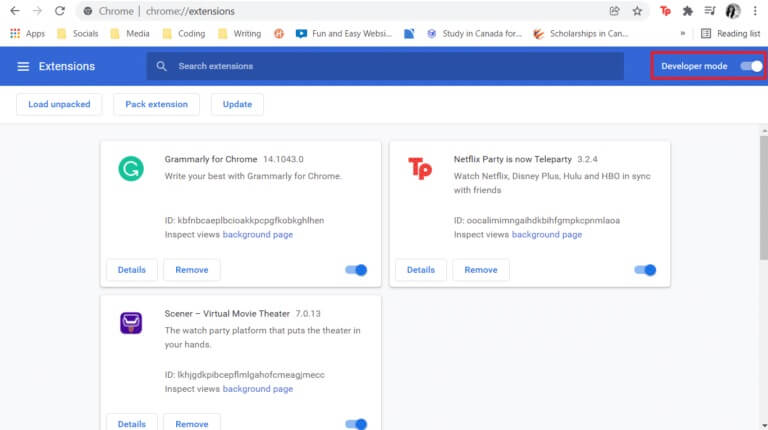Screen dimensions: 768x430
Task: Remove the Grammarly for Chrome extension
Action: click(192, 270)
